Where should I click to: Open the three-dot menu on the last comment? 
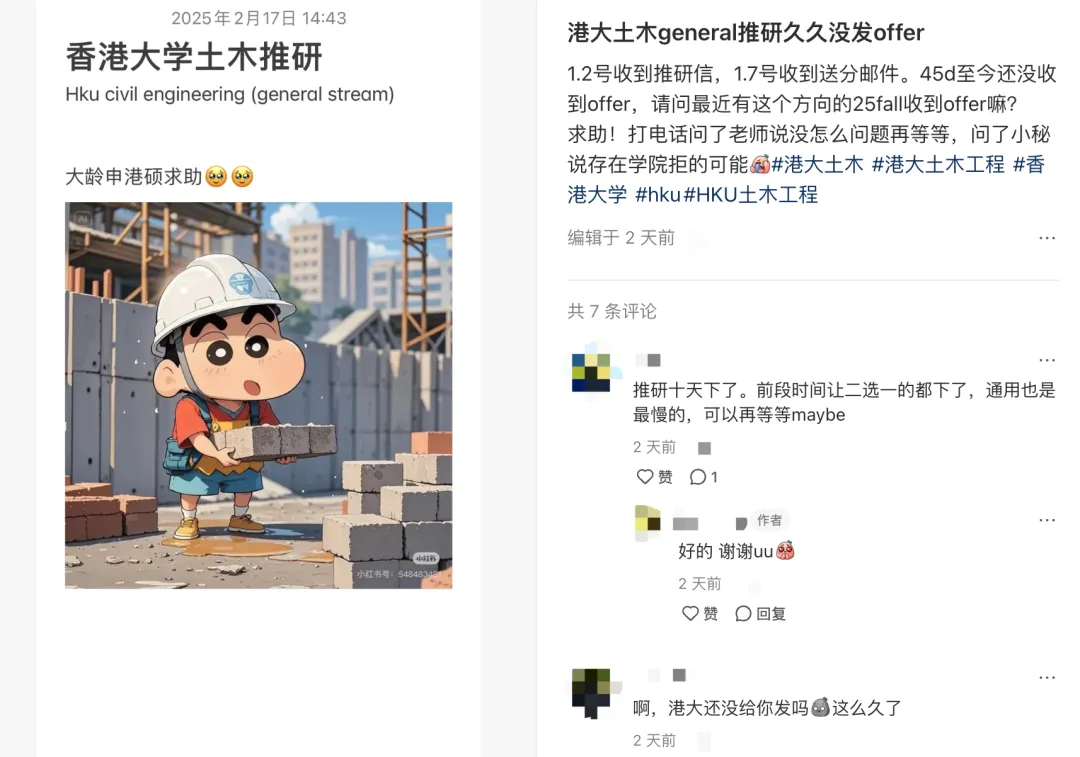[1047, 677]
